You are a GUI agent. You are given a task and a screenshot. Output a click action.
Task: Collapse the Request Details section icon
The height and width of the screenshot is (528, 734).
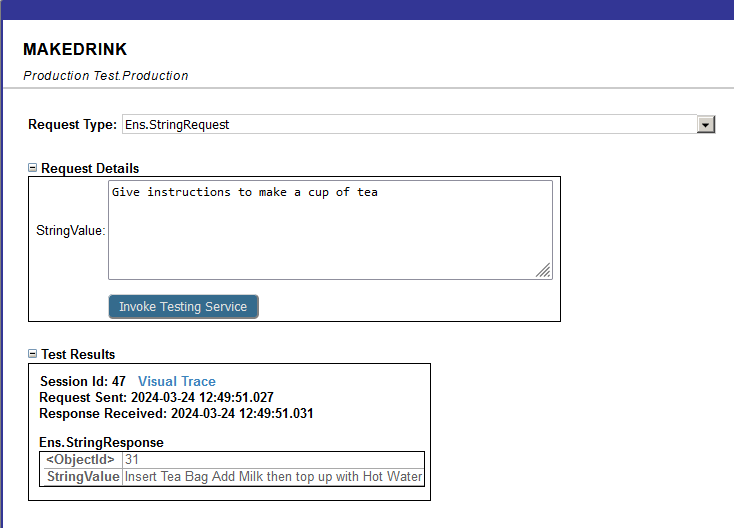point(33,169)
